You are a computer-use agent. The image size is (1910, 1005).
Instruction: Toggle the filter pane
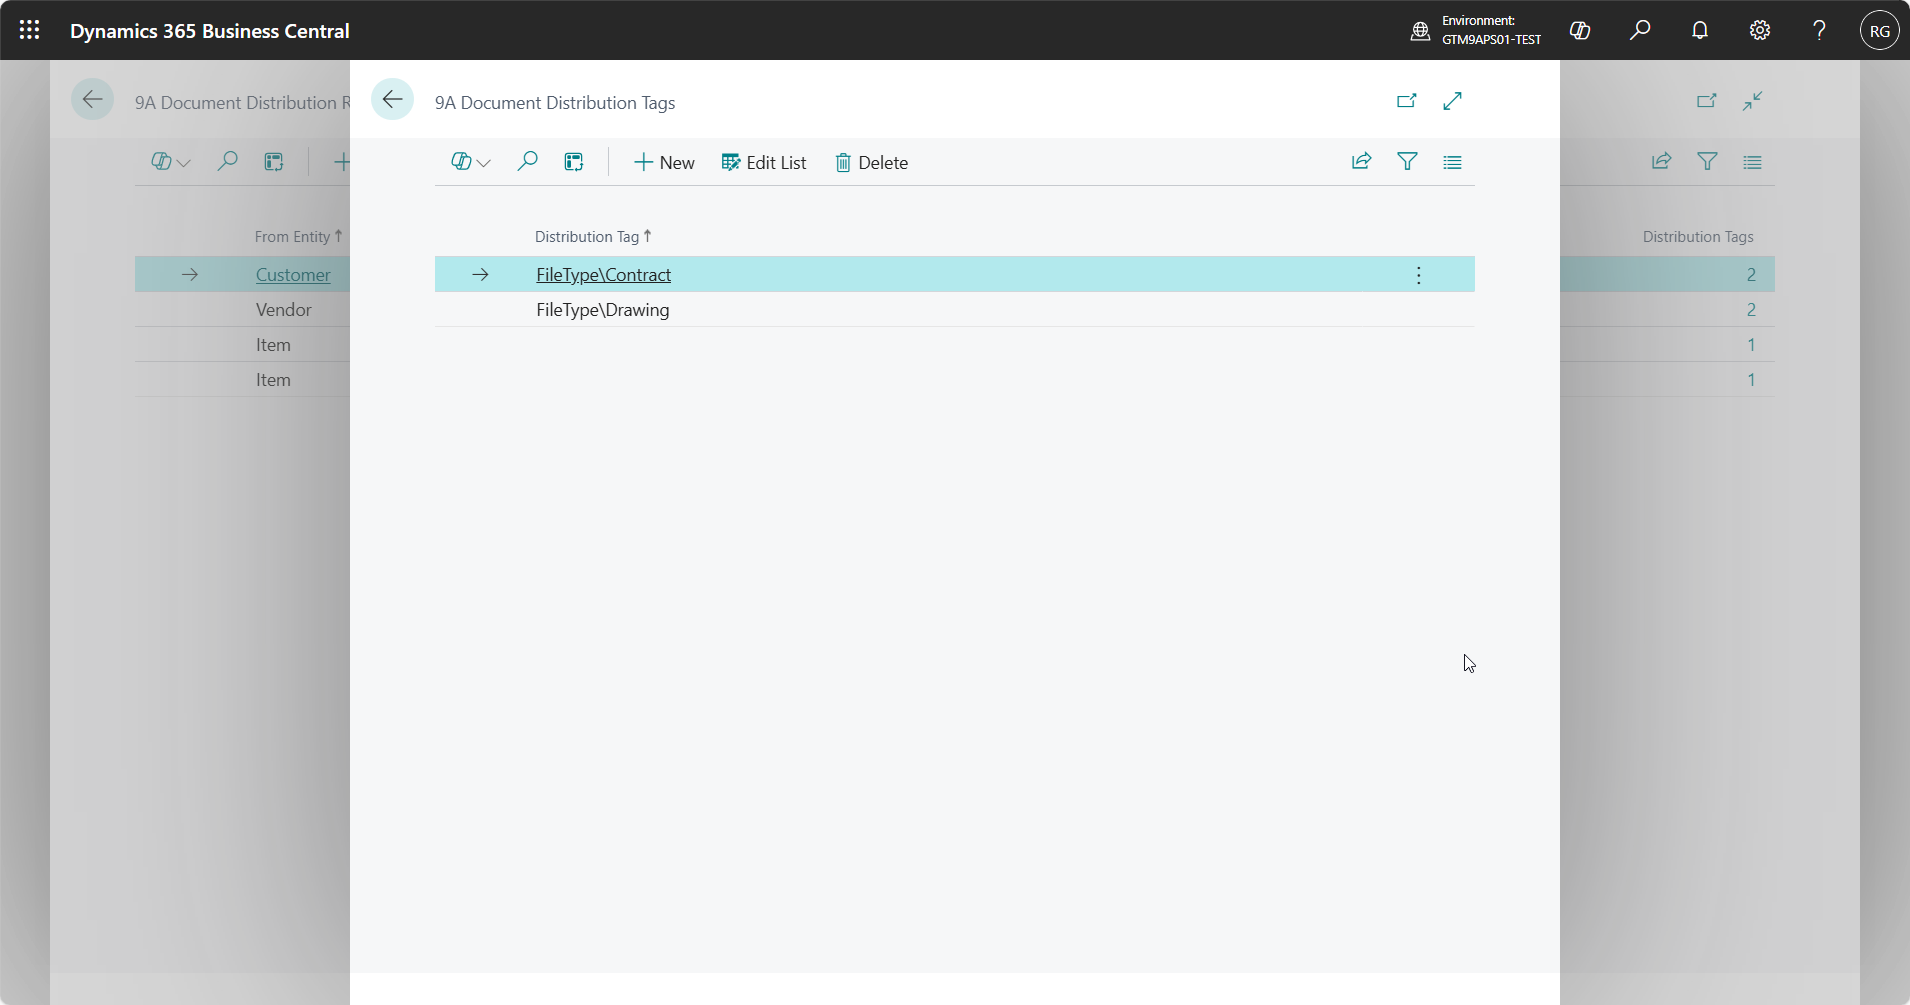(1407, 162)
